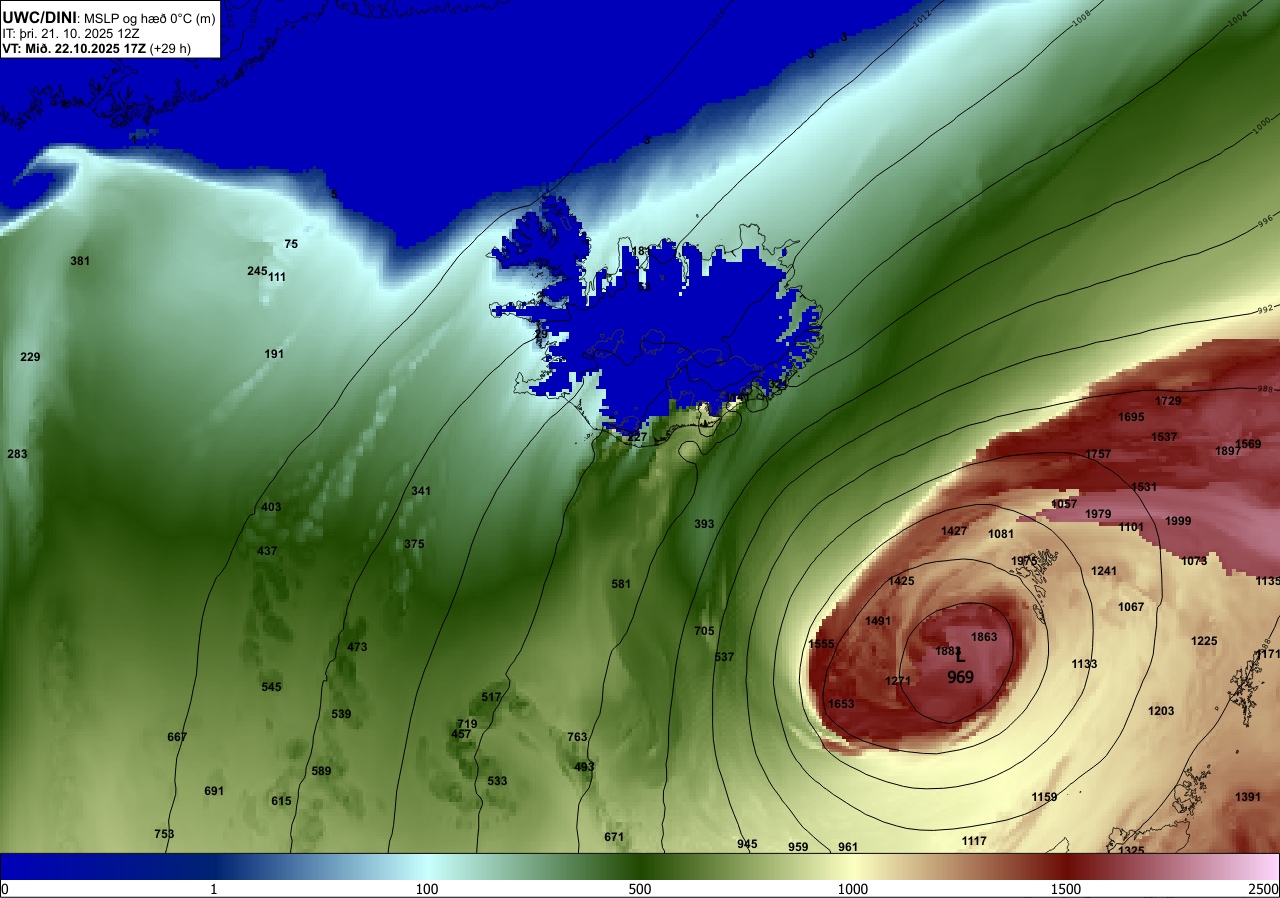The width and height of the screenshot is (1280, 898).
Task: Click the 581 height value
Action: click(621, 584)
